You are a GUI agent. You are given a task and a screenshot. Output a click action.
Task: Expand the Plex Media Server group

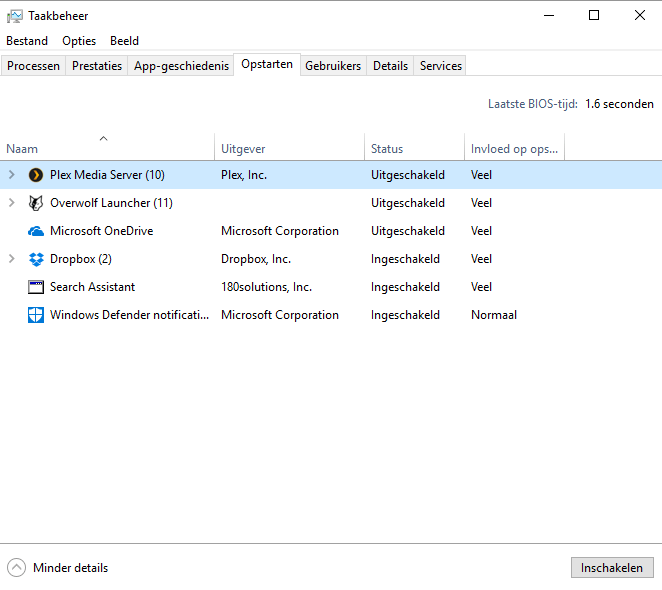[12, 175]
